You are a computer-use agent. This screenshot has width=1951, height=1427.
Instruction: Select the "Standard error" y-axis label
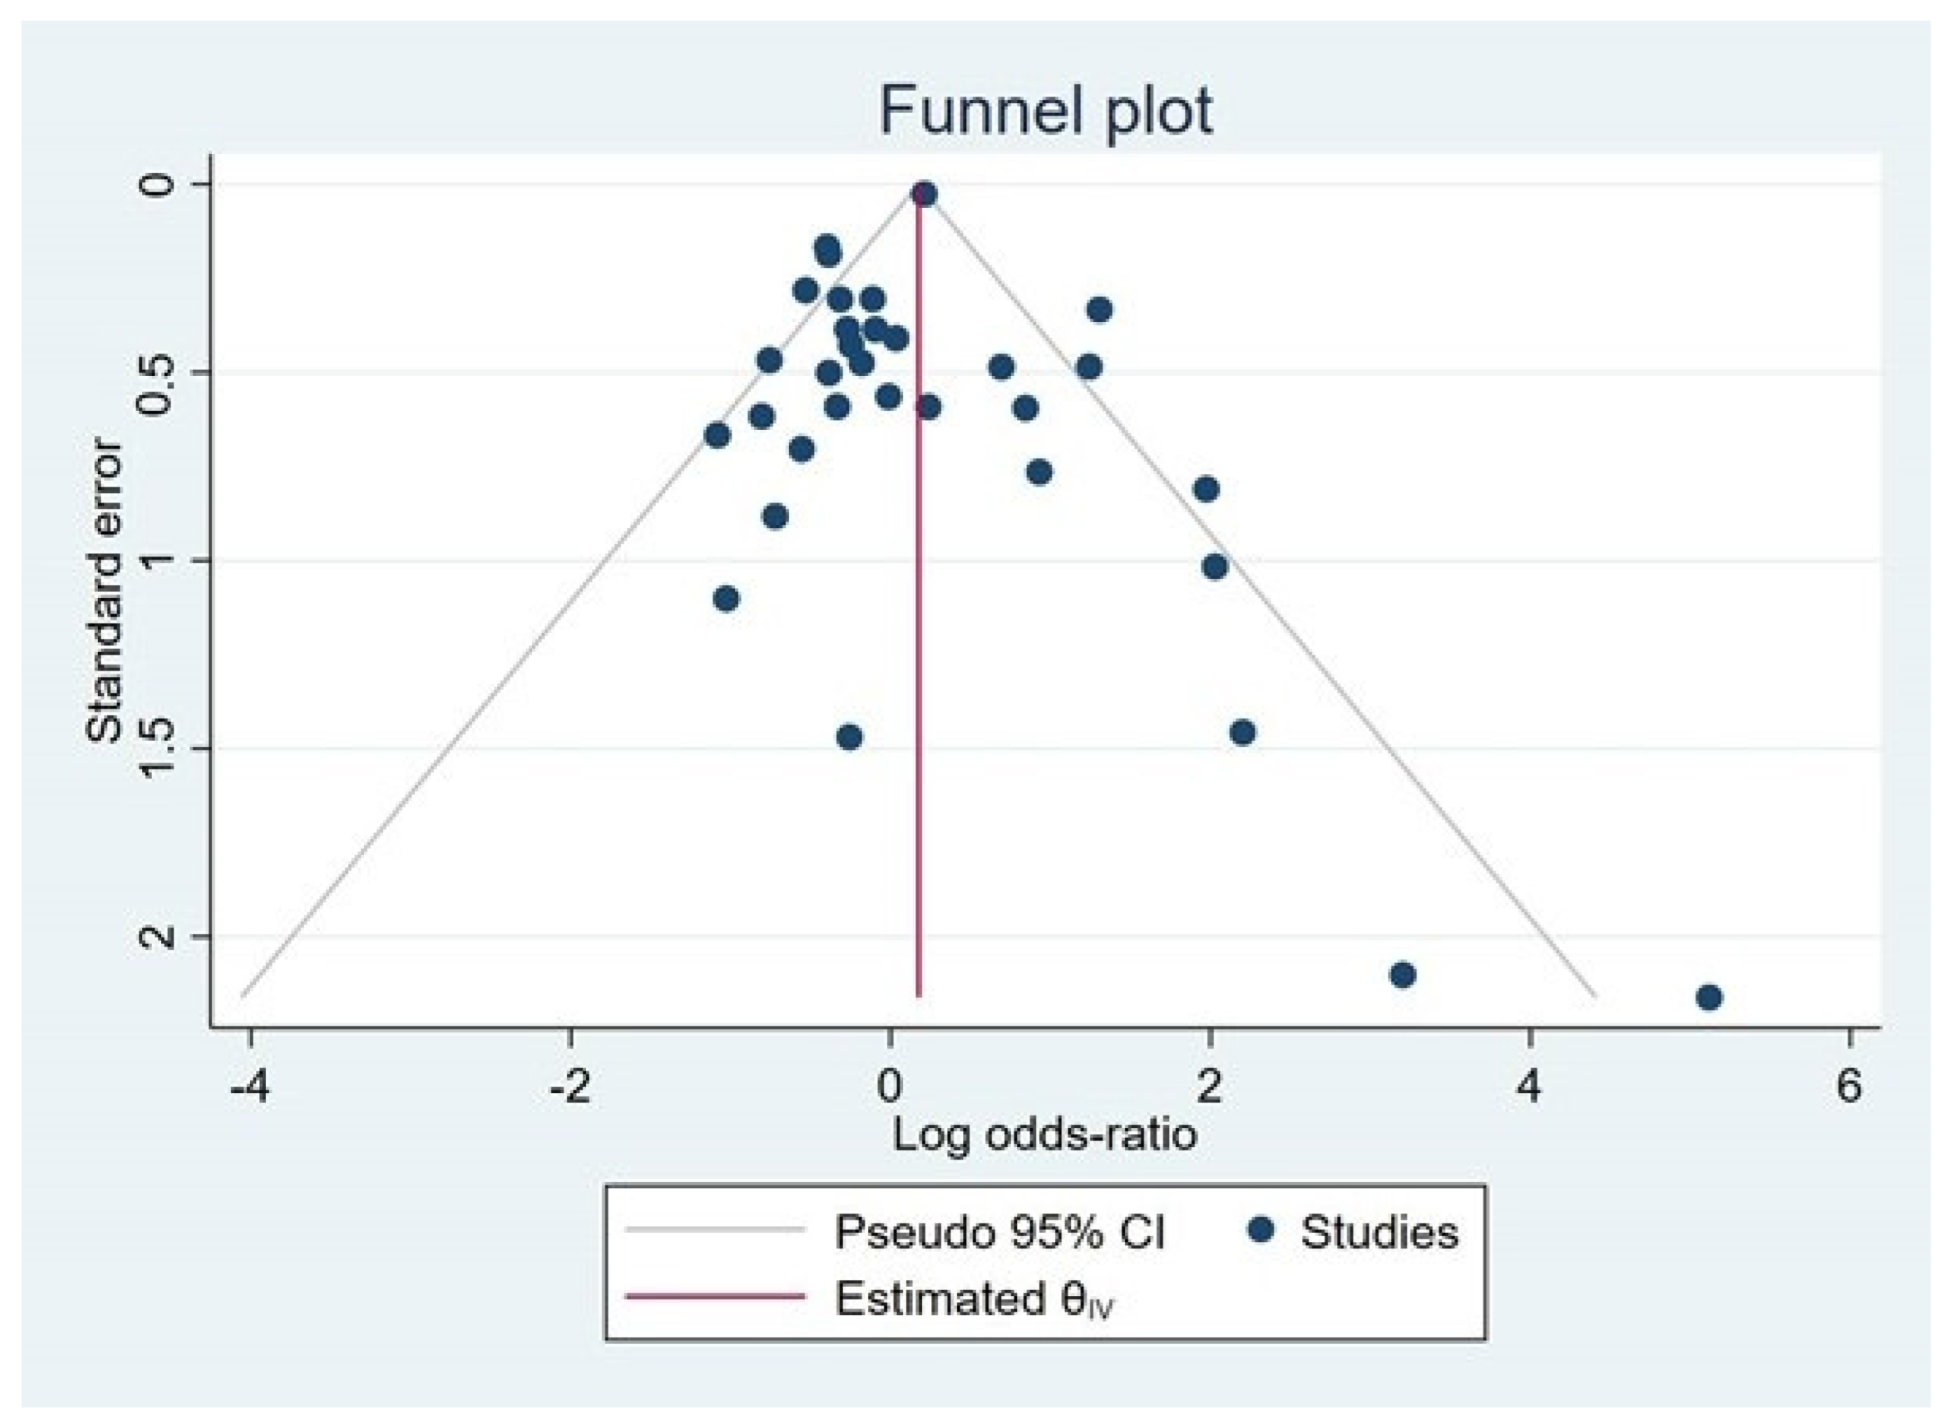(x=104, y=591)
